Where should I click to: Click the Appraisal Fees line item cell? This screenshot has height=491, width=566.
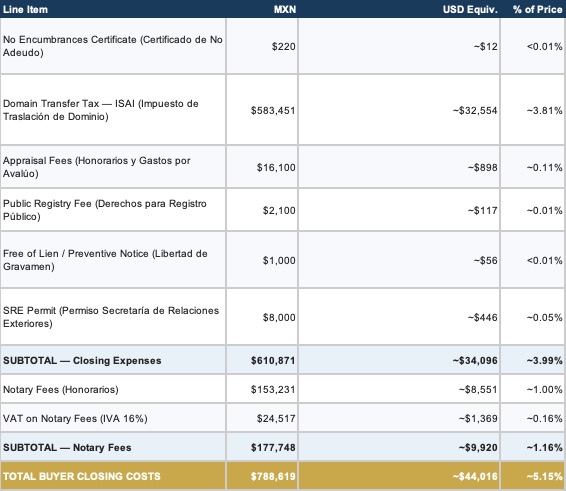click(113, 167)
